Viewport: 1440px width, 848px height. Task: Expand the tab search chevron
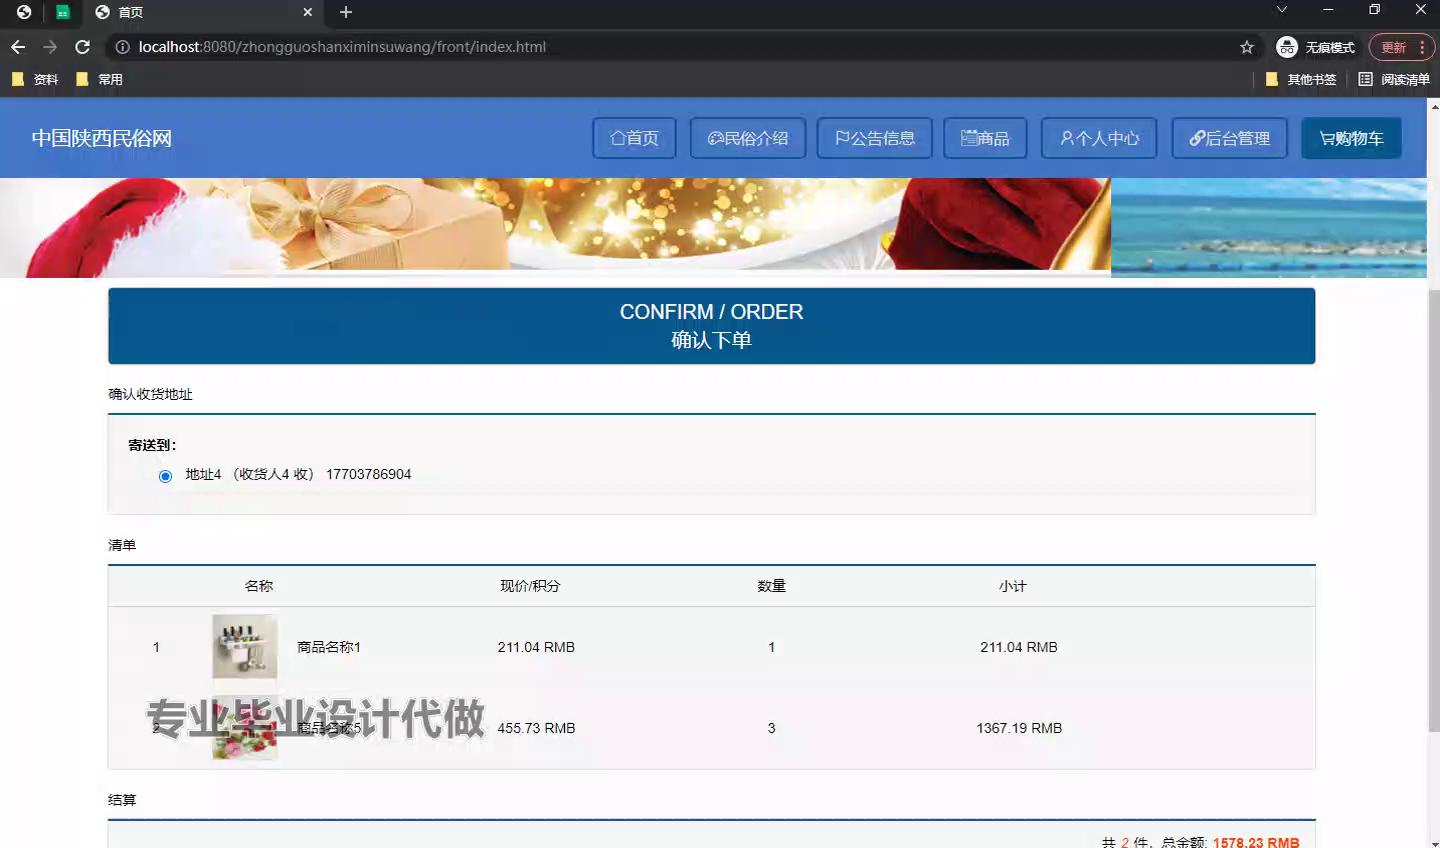(1281, 10)
